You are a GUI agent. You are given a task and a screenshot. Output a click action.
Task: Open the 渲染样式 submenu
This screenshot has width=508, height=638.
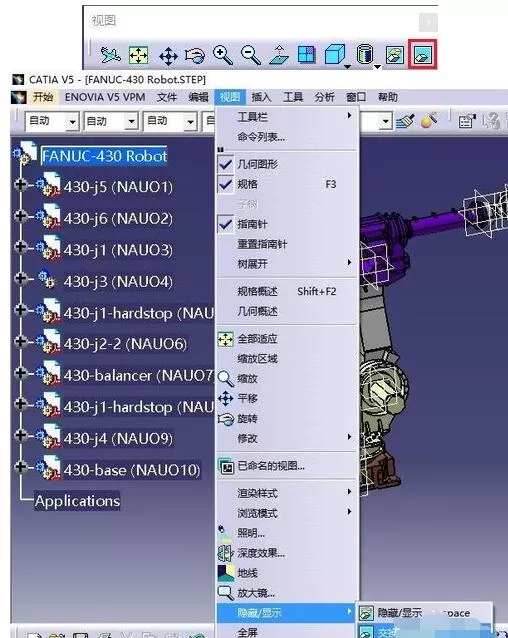[x=287, y=493]
